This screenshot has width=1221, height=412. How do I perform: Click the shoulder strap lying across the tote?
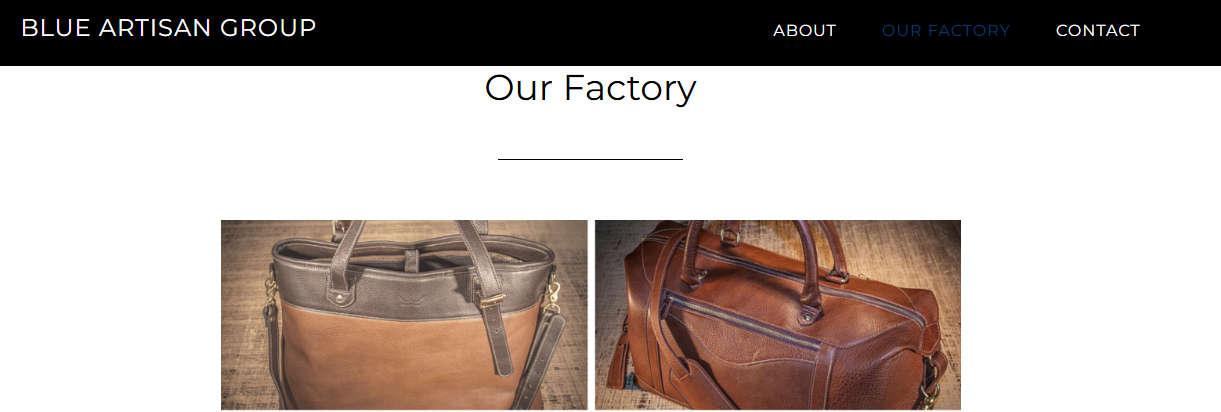click(540, 355)
